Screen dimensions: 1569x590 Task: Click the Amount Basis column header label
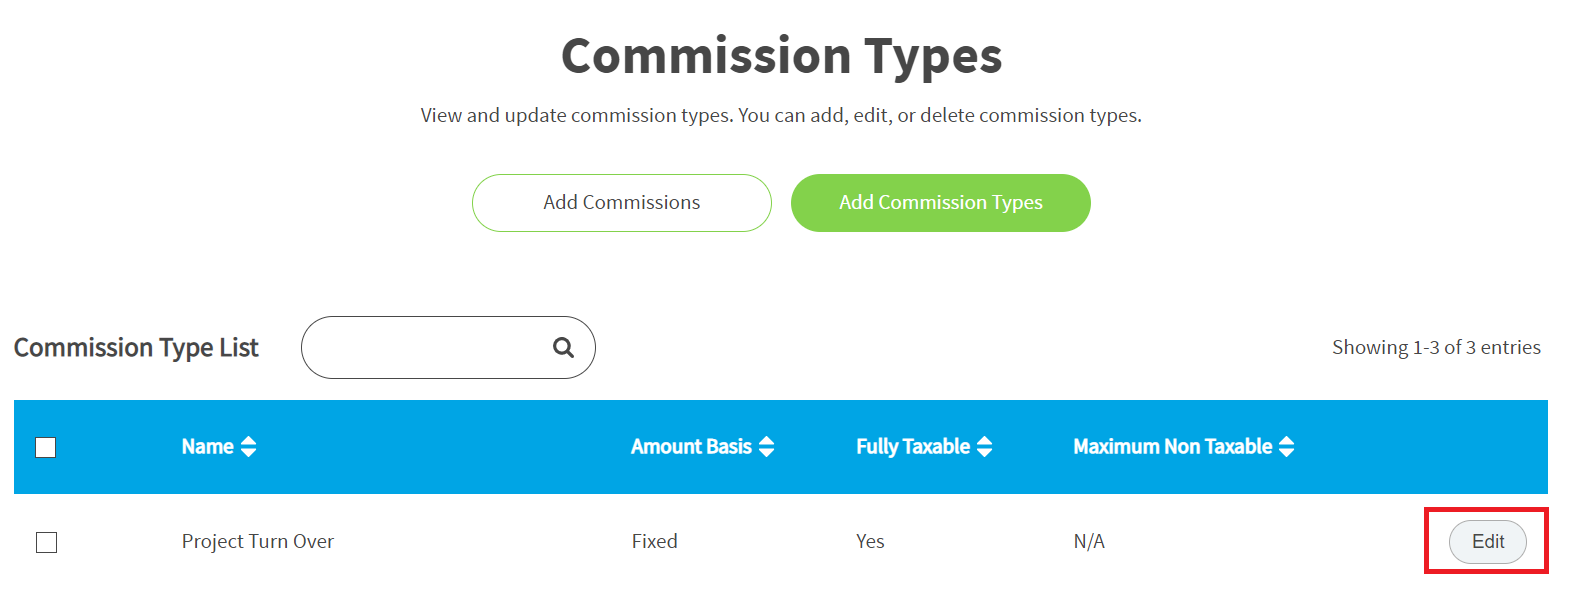(691, 447)
